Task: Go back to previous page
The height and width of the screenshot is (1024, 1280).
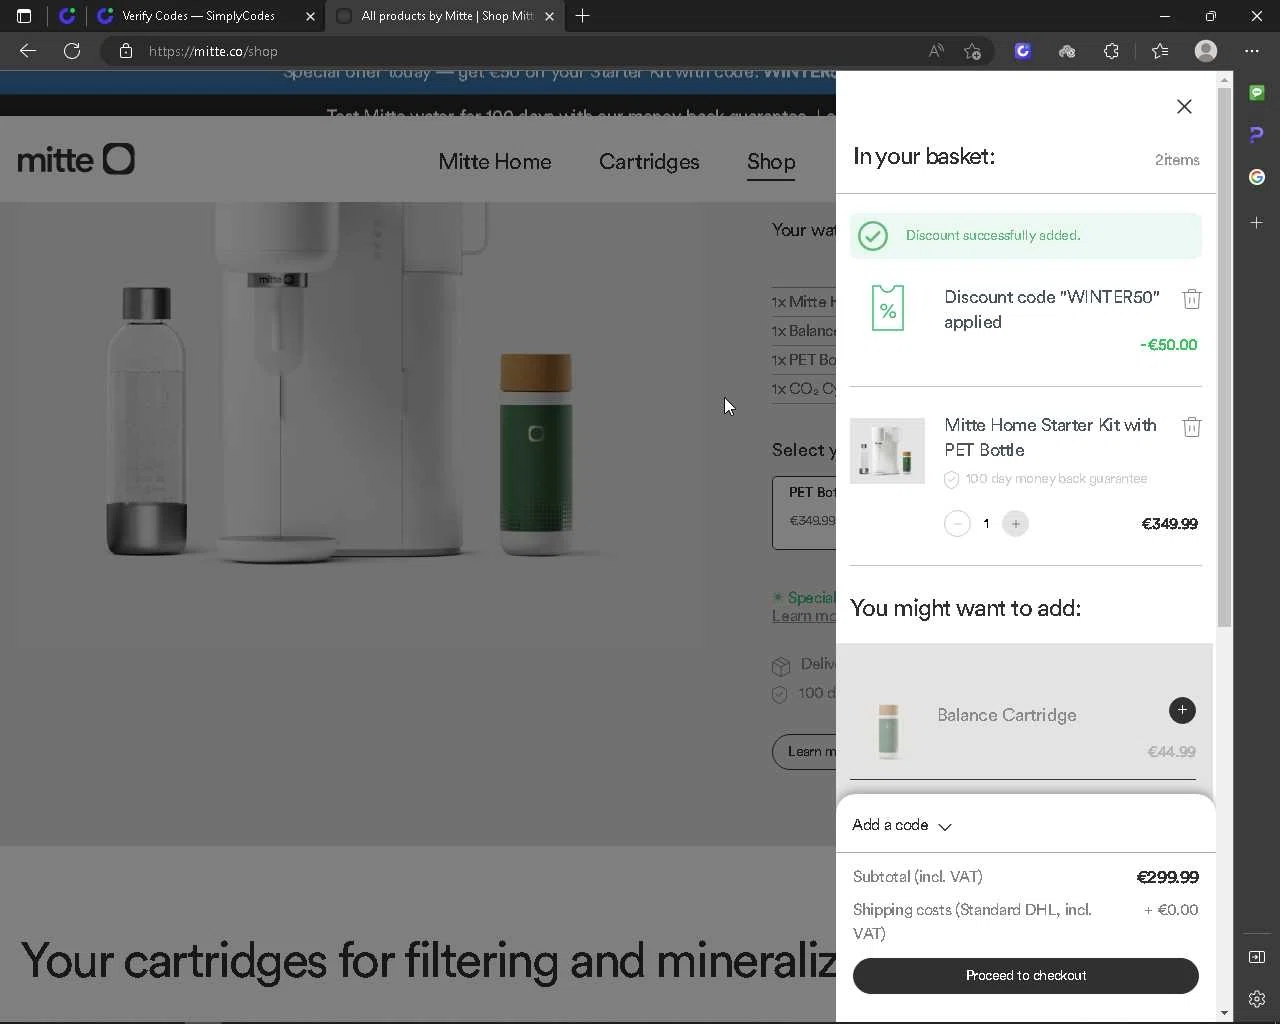Action: click(28, 51)
